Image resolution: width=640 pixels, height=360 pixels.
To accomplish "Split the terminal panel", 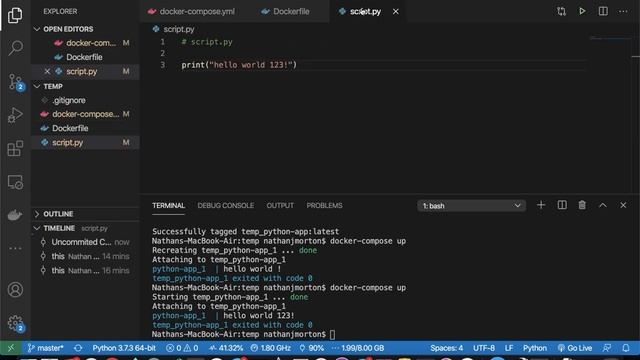I will coord(562,205).
